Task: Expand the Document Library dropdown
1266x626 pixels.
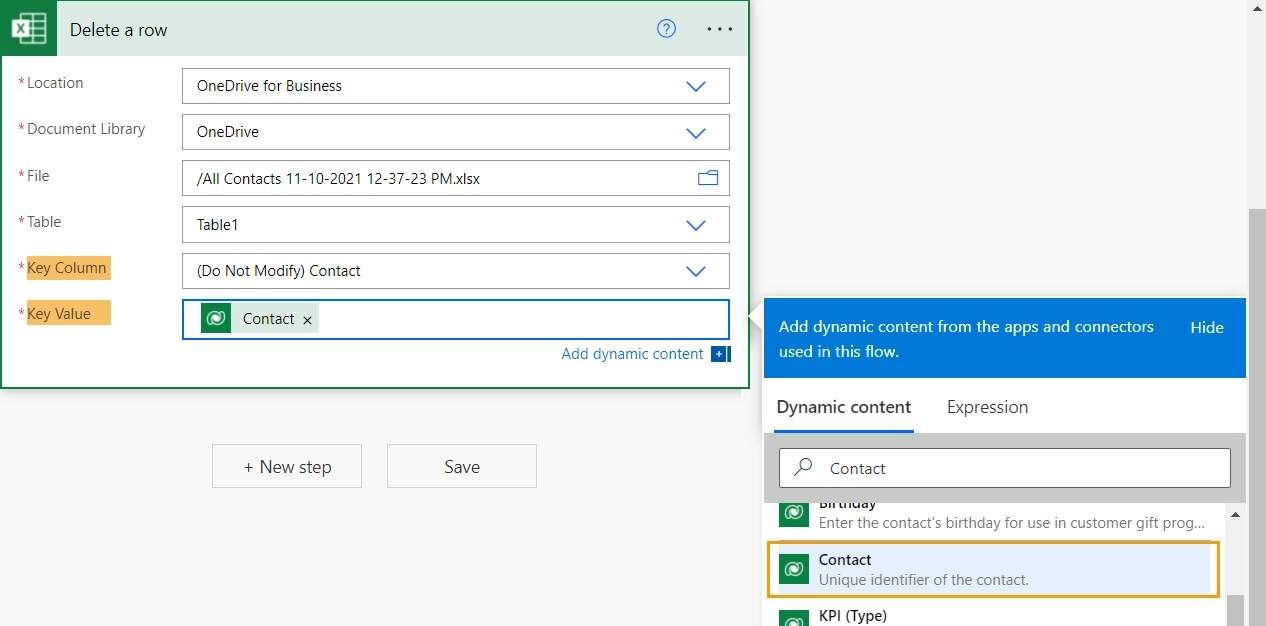Action: coord(696,132)
